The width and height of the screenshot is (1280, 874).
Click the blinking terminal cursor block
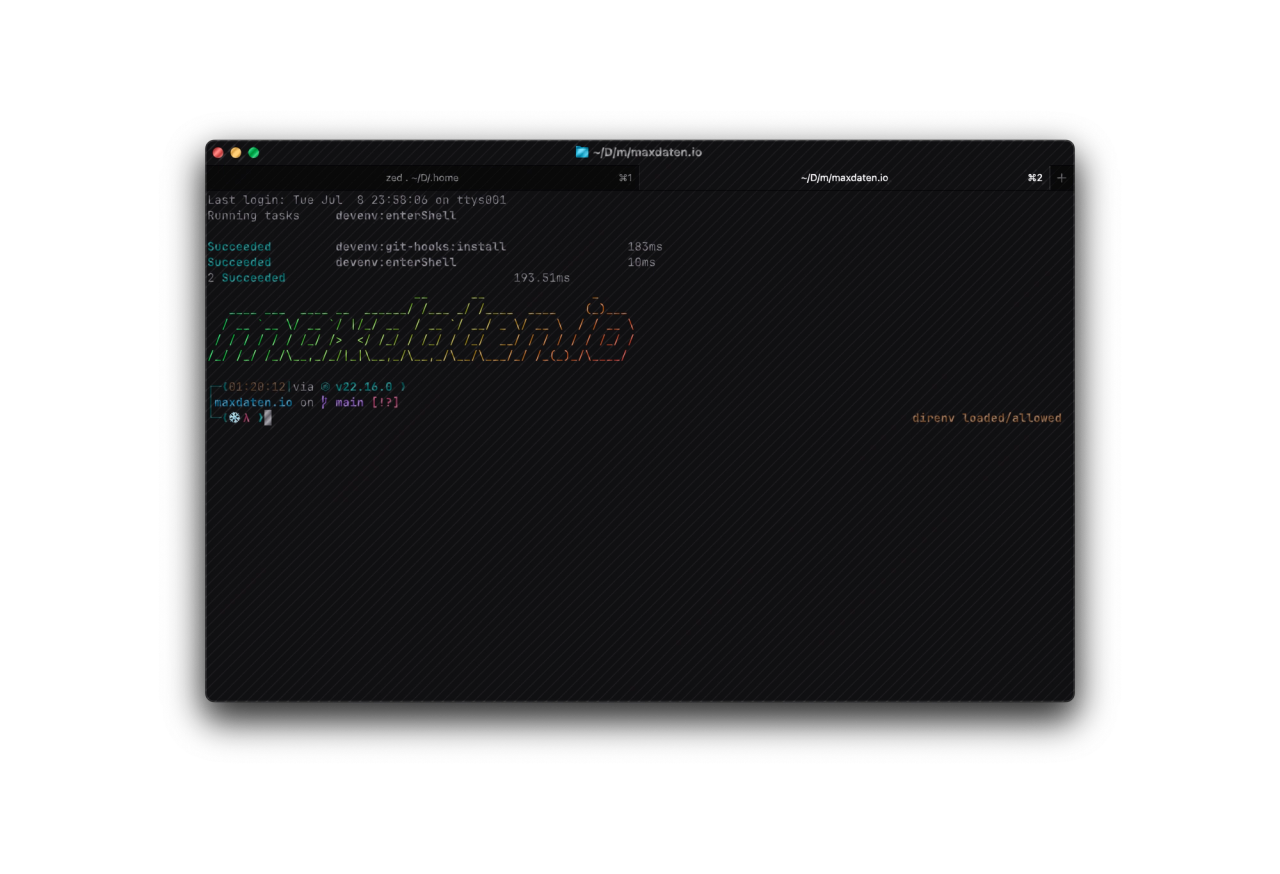tap(266, 418)
